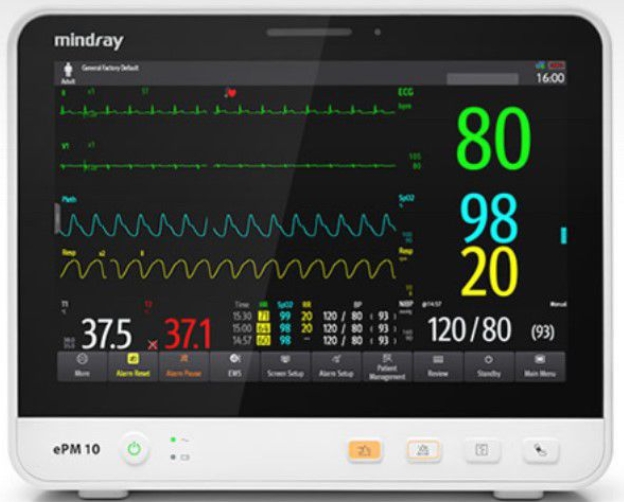Tap the NIBP label above 120/80
624x502 pixels.
(x=406, y=304)
